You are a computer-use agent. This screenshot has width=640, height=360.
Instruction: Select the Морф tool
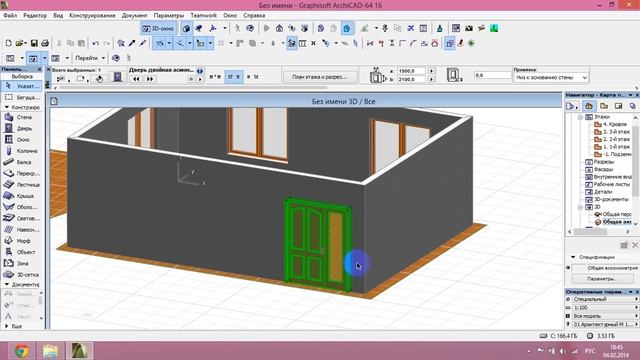pos(22,241)
